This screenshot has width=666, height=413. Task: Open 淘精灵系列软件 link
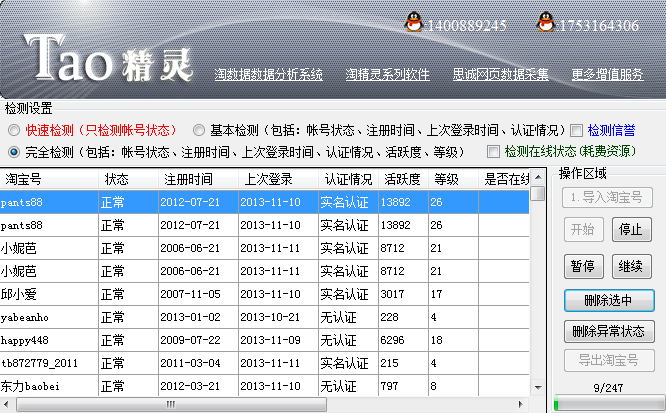tap(387, 74)
